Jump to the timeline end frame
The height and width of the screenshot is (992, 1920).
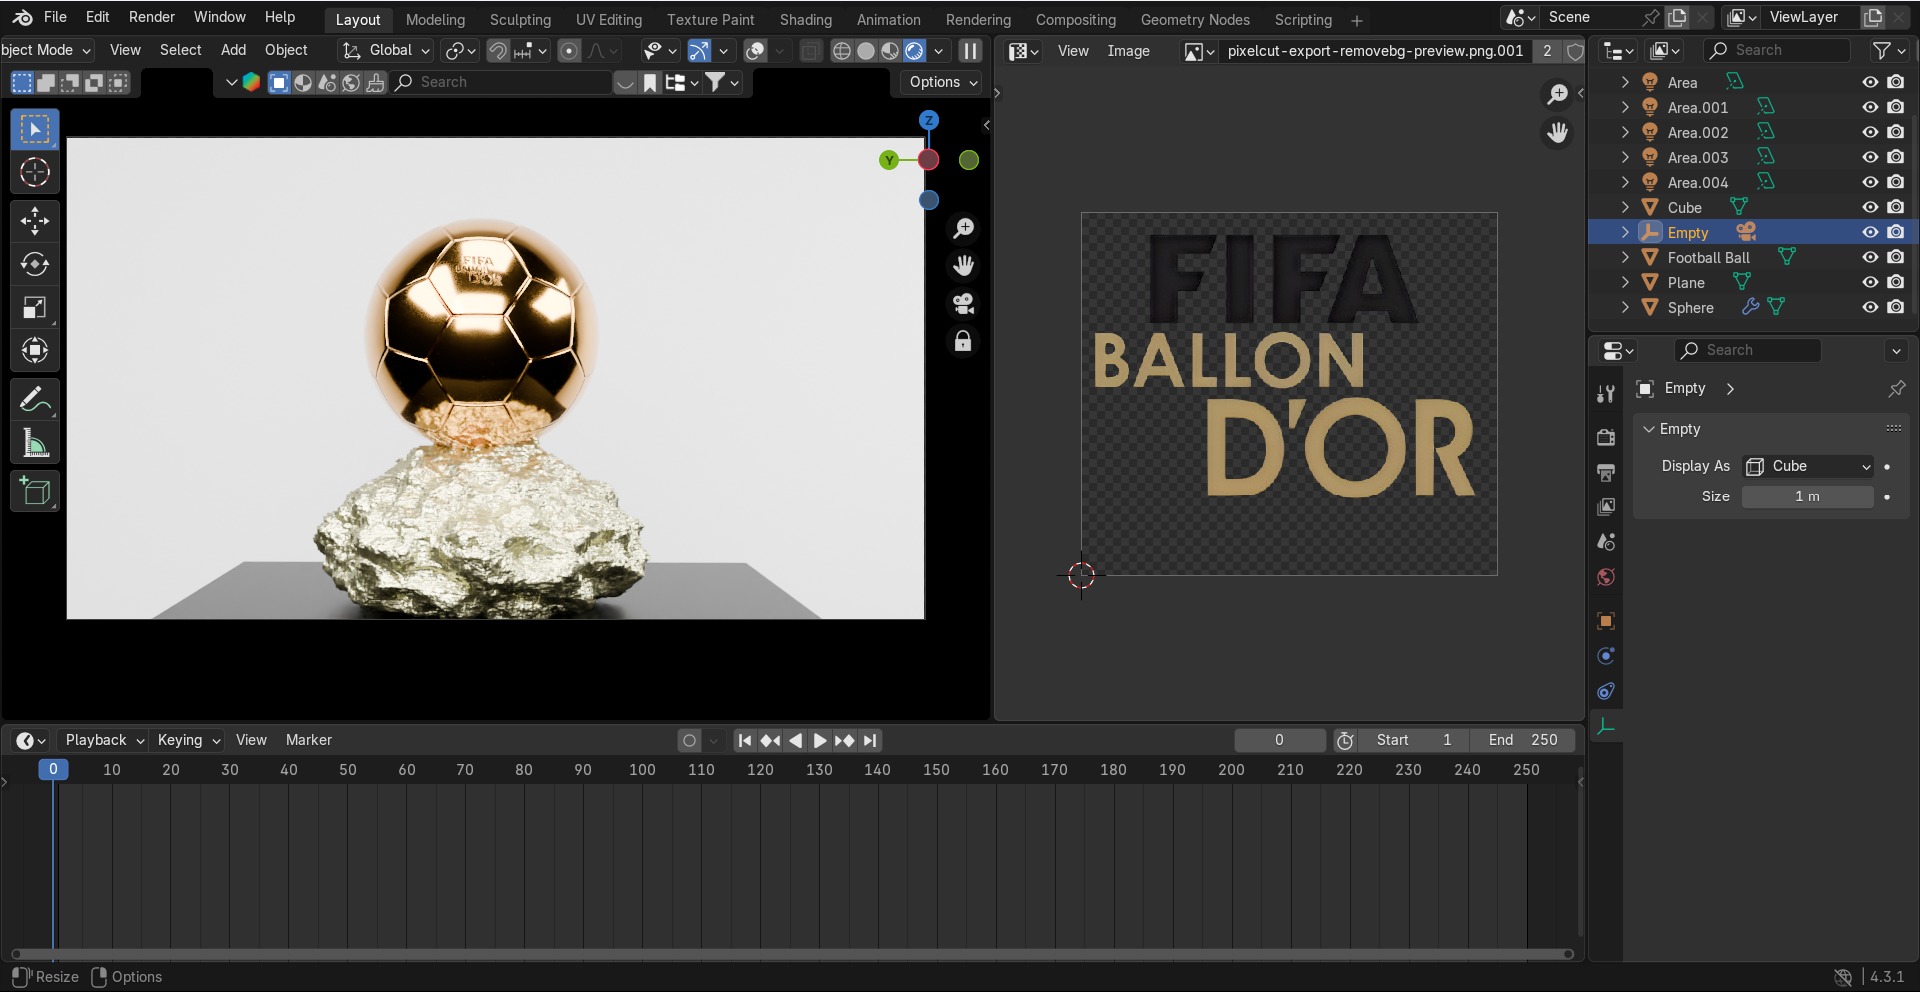[x=870, y=740]
